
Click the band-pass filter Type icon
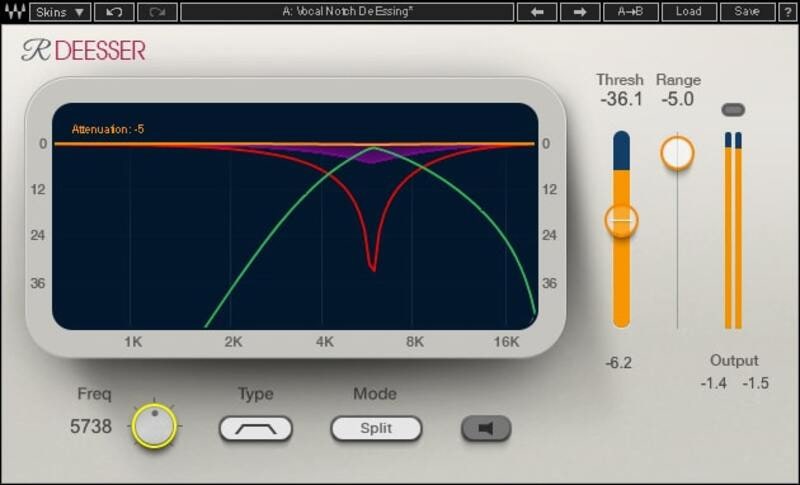pos(256,429)
